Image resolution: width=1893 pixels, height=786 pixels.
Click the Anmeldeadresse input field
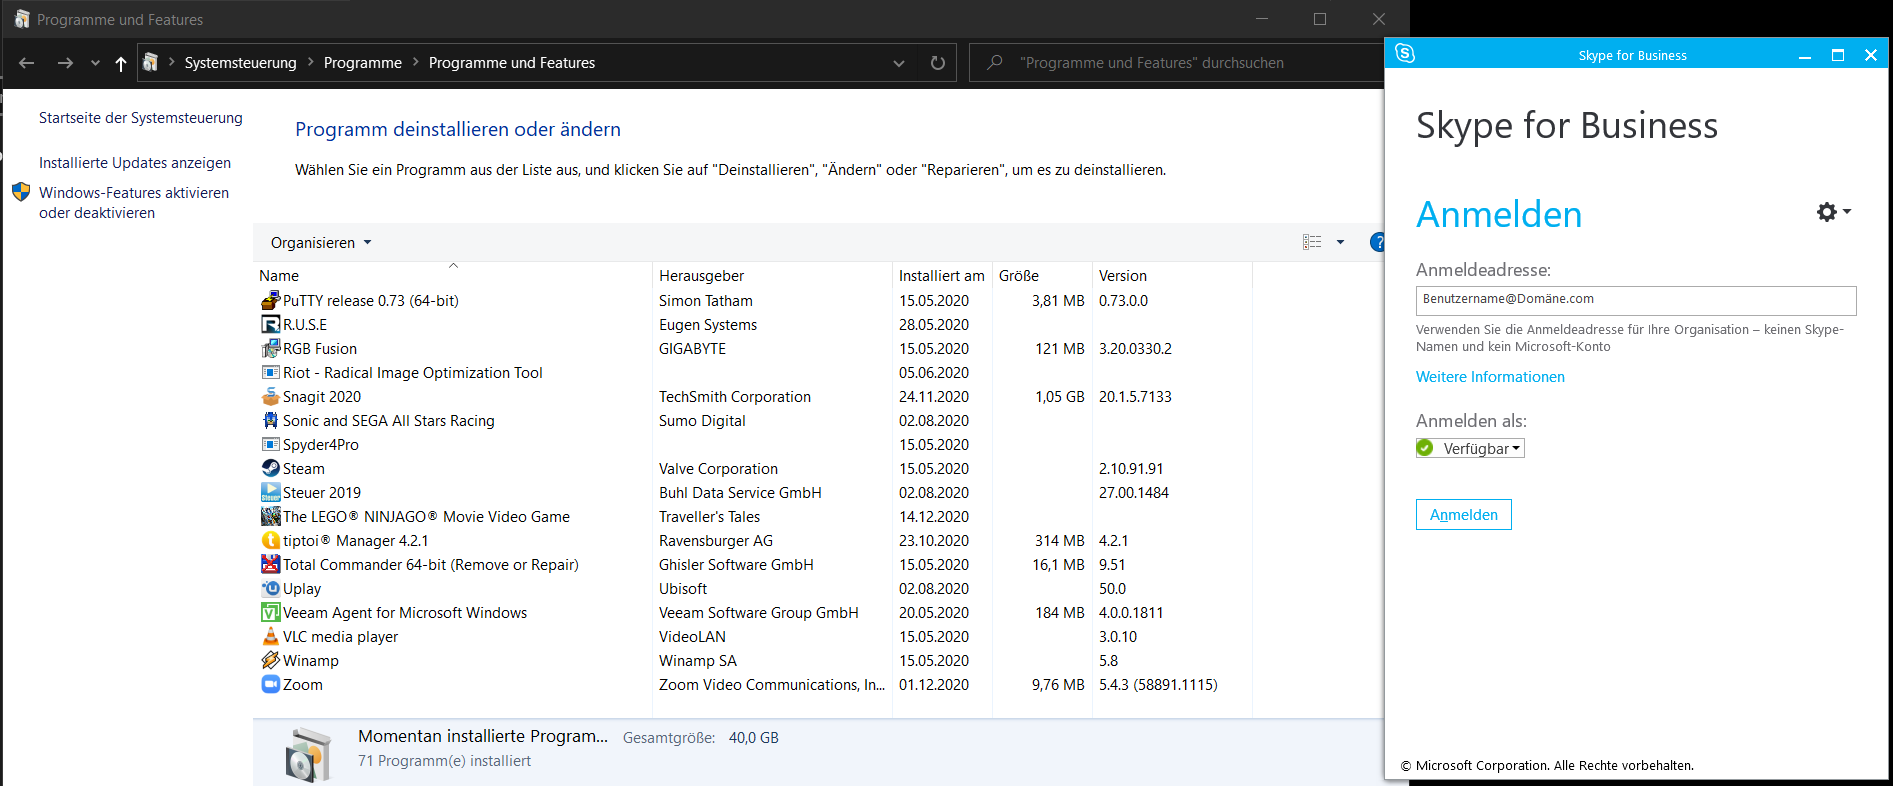pos(1636,300)
